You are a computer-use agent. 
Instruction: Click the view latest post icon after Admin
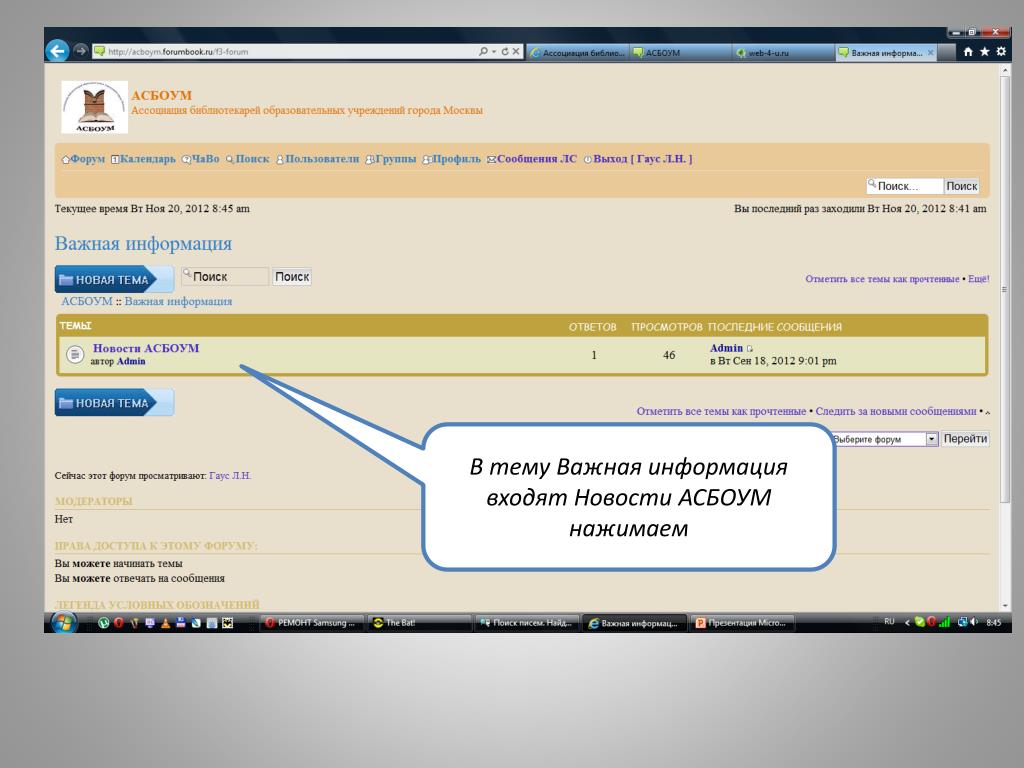click(750, 349)
